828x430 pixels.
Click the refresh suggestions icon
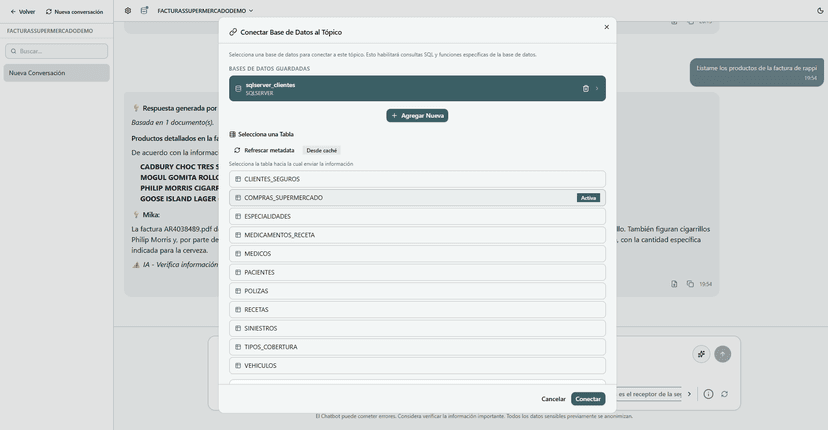coord(724,394)
